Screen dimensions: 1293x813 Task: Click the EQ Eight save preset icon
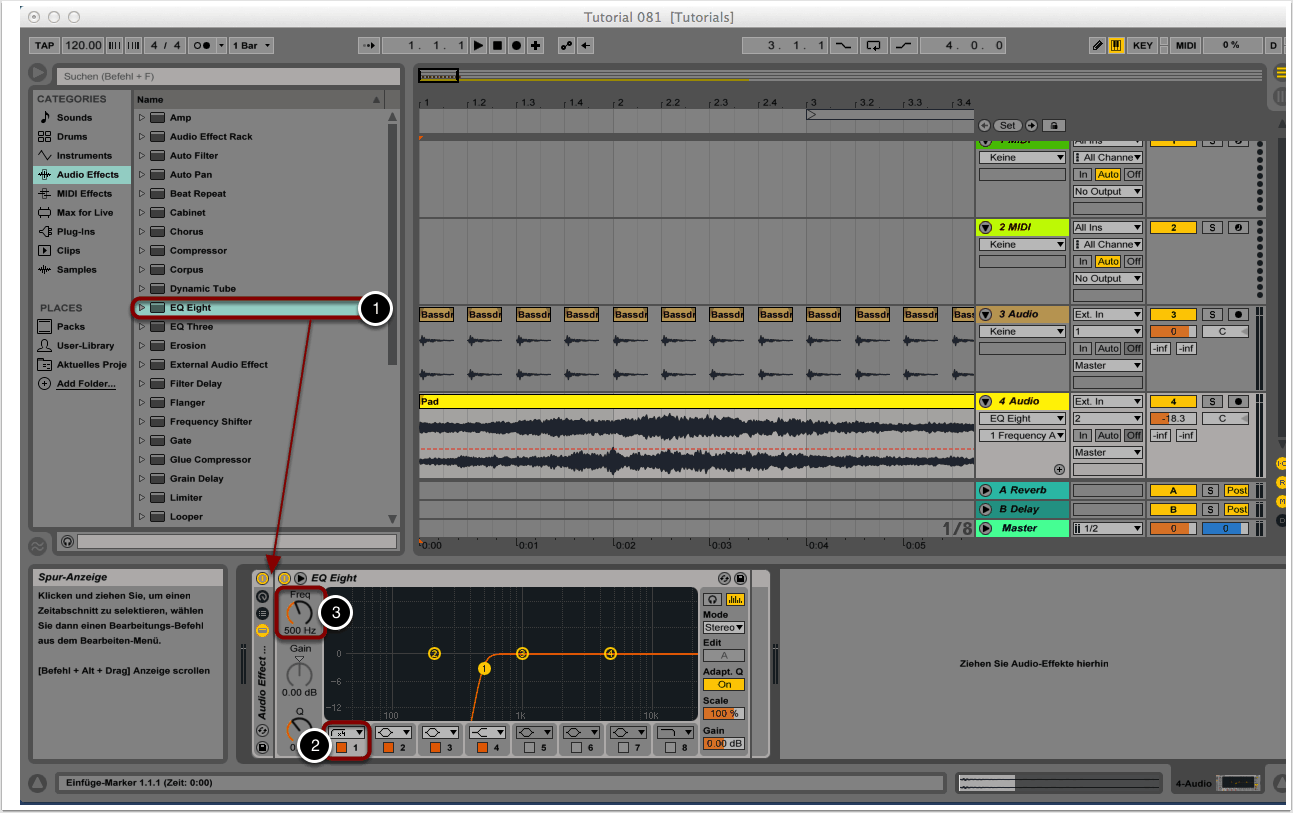pos(741,578)
